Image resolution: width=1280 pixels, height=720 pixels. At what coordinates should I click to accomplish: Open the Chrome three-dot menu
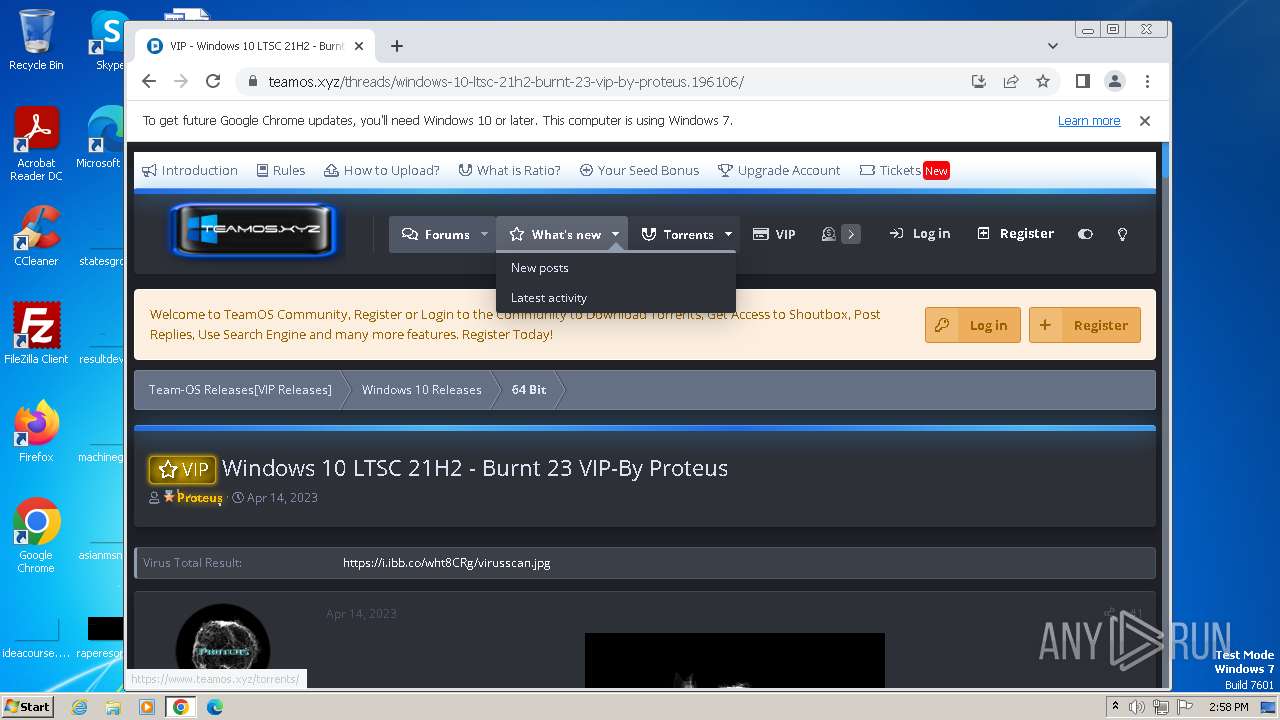(x=1147, y=81)
